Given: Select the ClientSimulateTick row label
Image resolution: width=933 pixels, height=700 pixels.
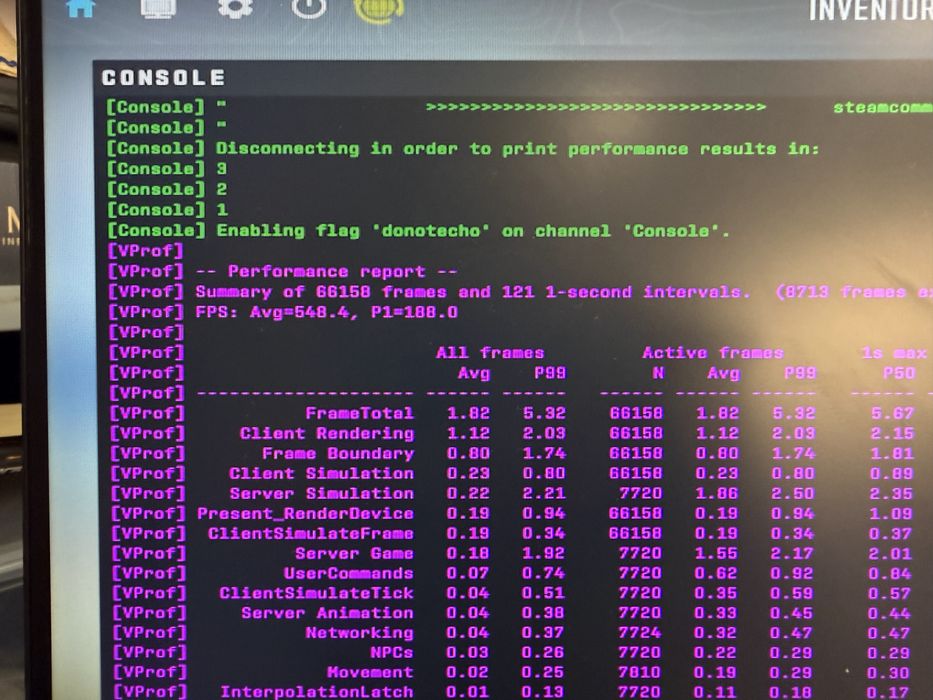Looking at the screenshot, I should coord(316,593).
